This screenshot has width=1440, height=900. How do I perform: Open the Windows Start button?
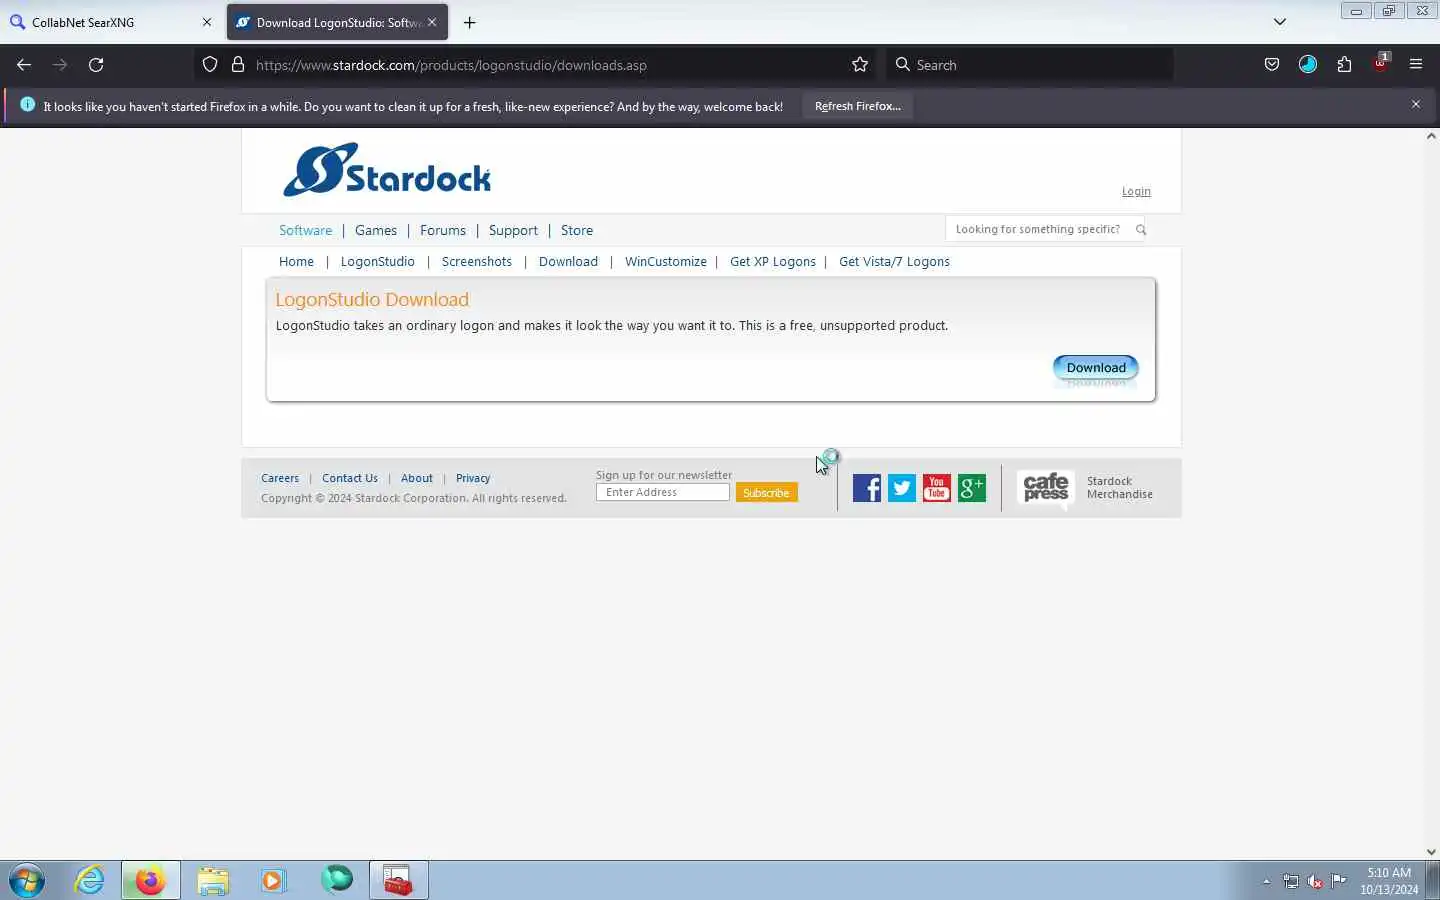pyautogui.click(x=27, y=881)
